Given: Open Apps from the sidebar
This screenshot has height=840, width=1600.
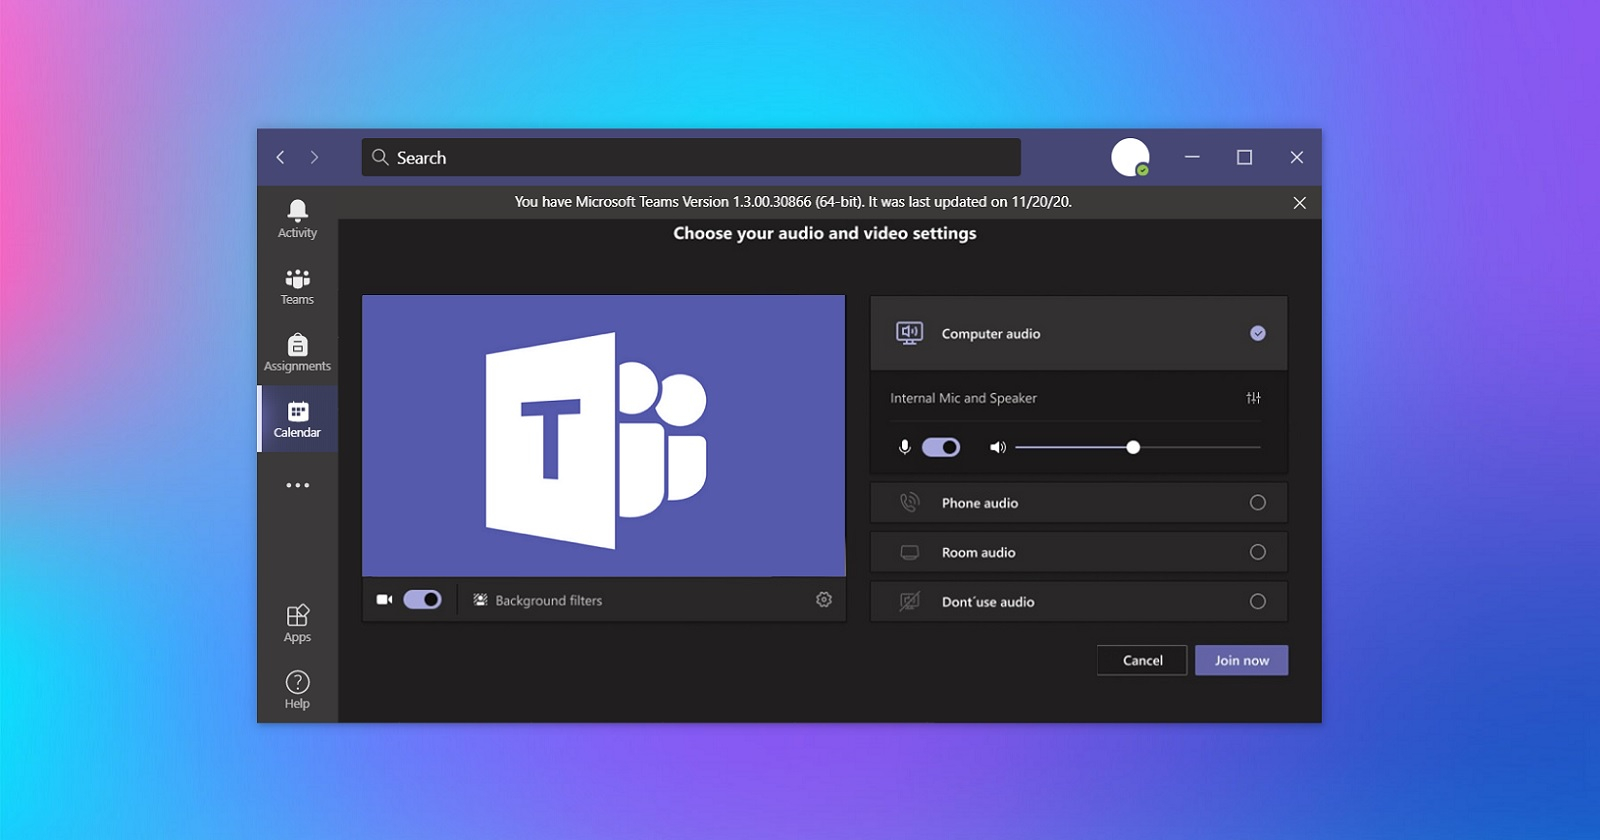Looking at the screenshot, I should pyautogui.click(x=297, y=623).
